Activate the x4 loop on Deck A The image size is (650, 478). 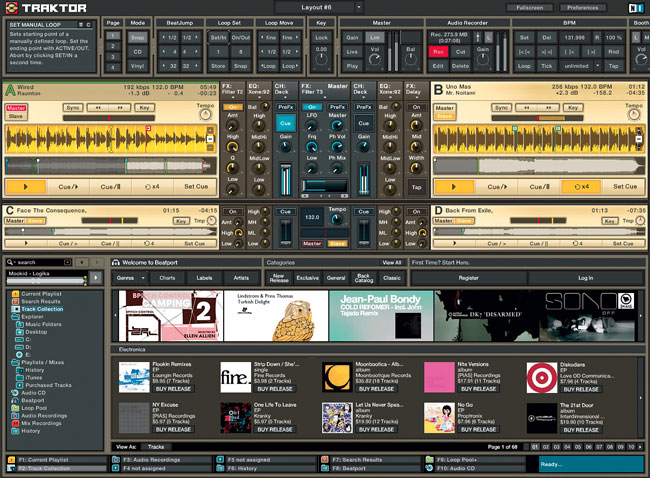152,187
